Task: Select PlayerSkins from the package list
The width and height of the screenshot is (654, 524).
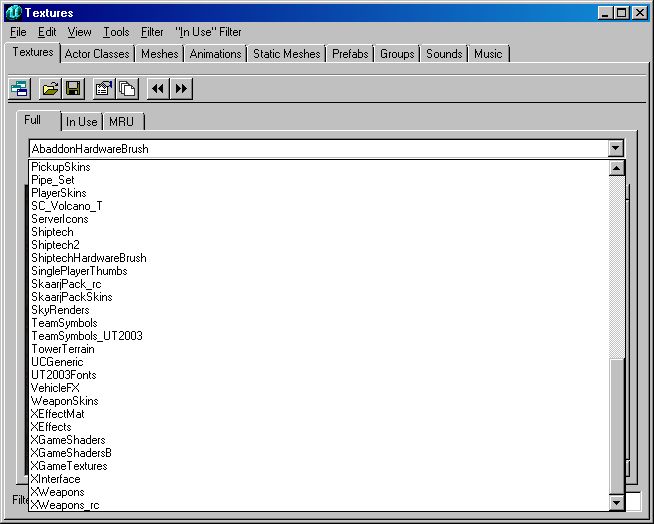Action: pos(319,193)
